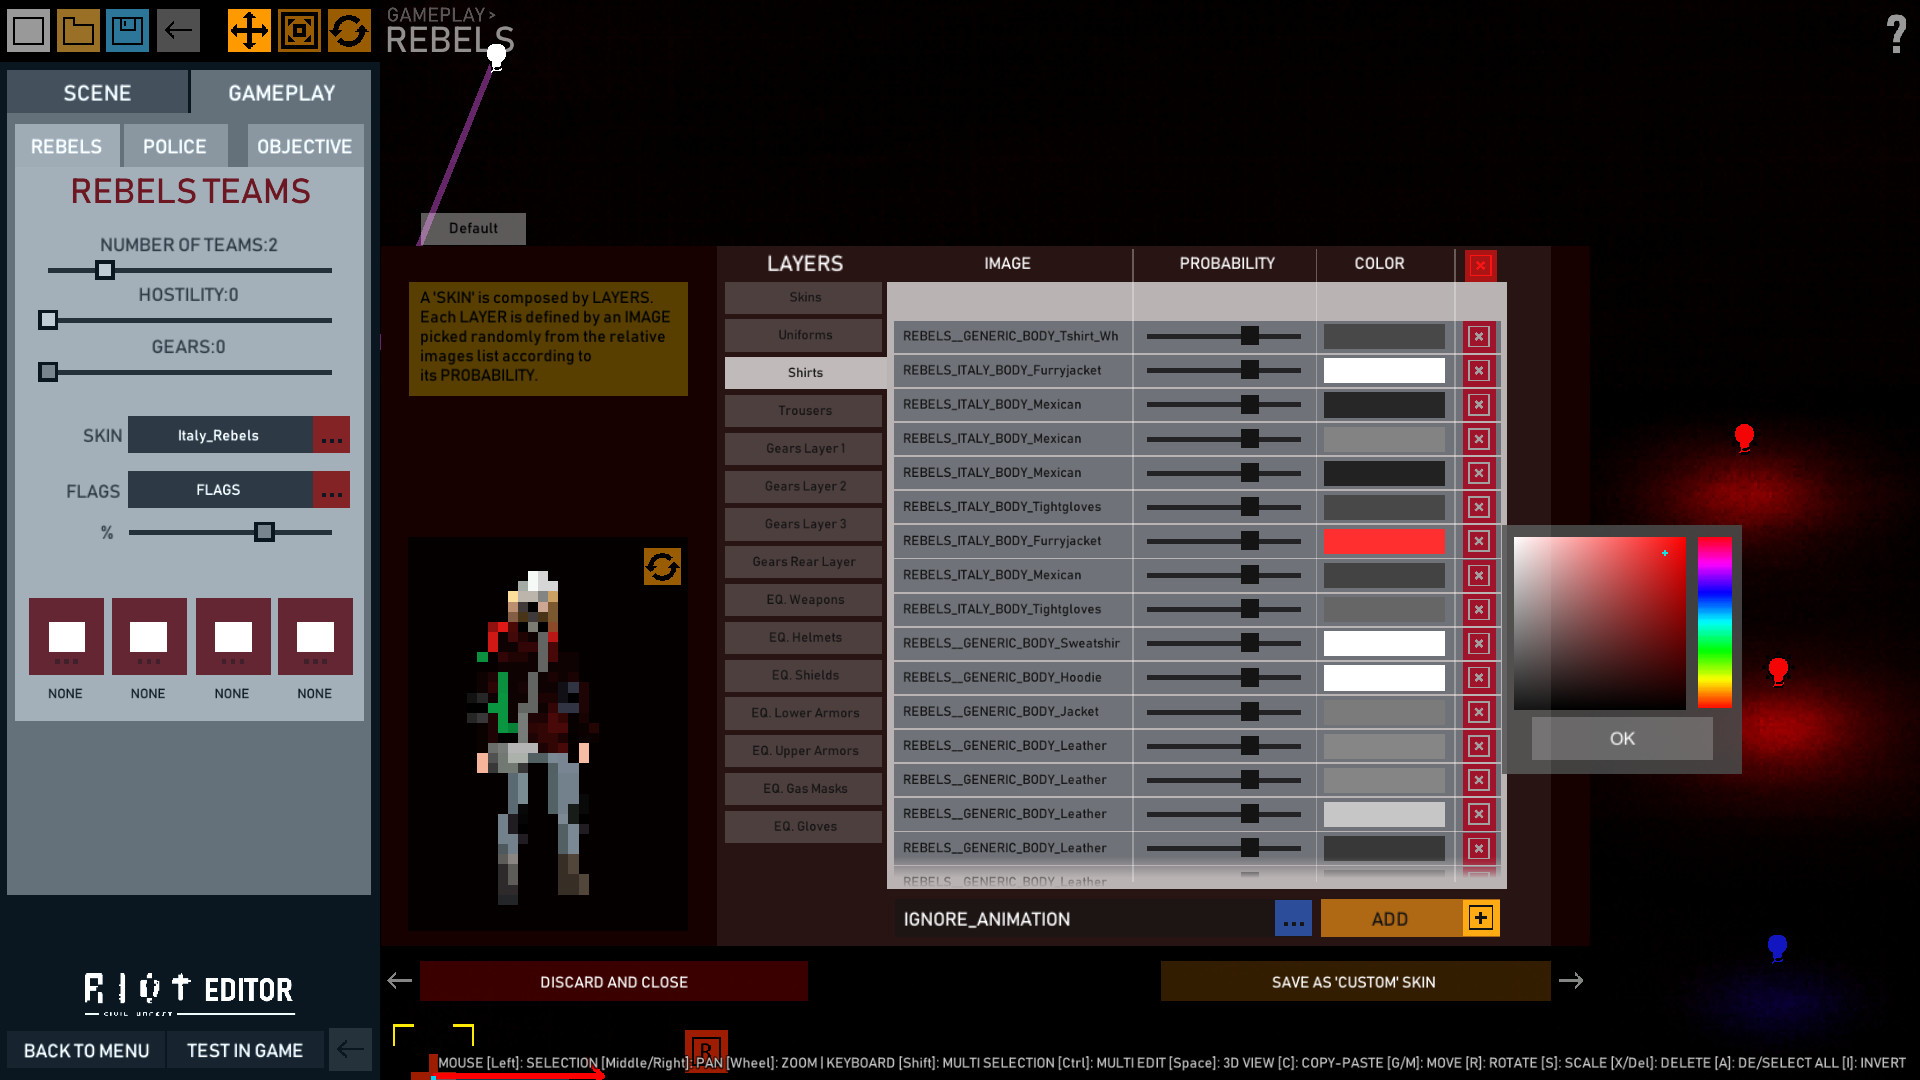This screenshot has width=1920, height=1080.
Task: Click the Refresh/Randomize skin icon
Action: pos(659,566)
